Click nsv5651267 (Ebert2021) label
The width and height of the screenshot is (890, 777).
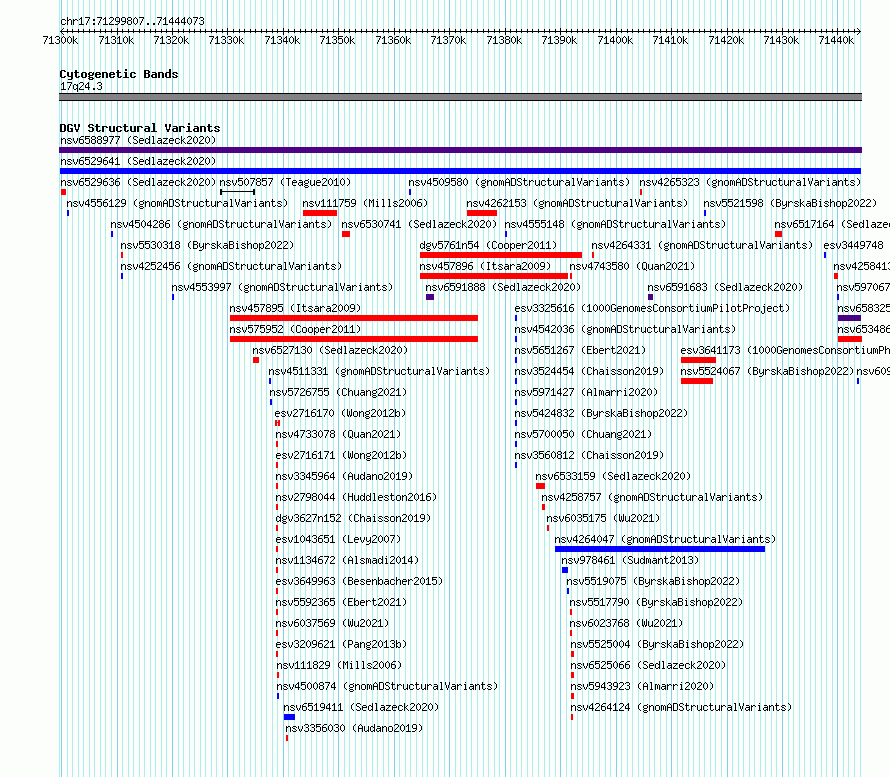pyautogui.click(x=580, y=350)
